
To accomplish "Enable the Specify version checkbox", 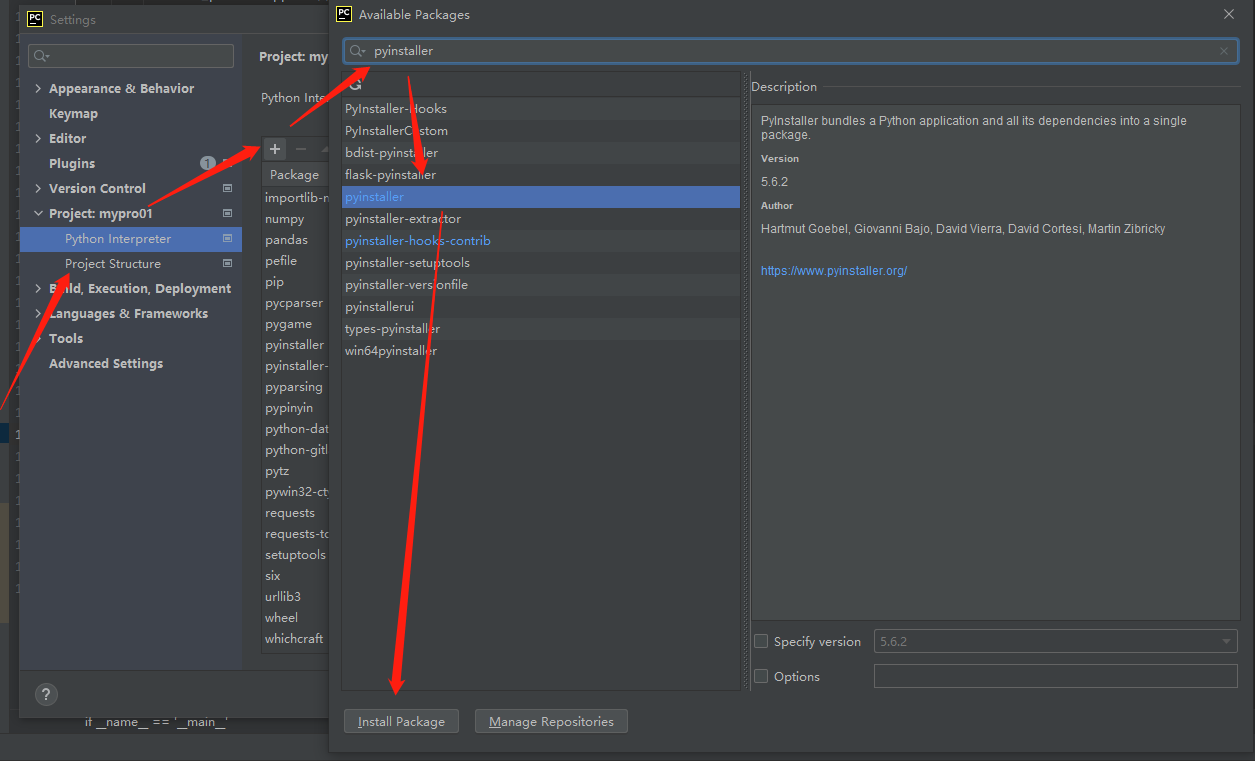I will (761, 641).
